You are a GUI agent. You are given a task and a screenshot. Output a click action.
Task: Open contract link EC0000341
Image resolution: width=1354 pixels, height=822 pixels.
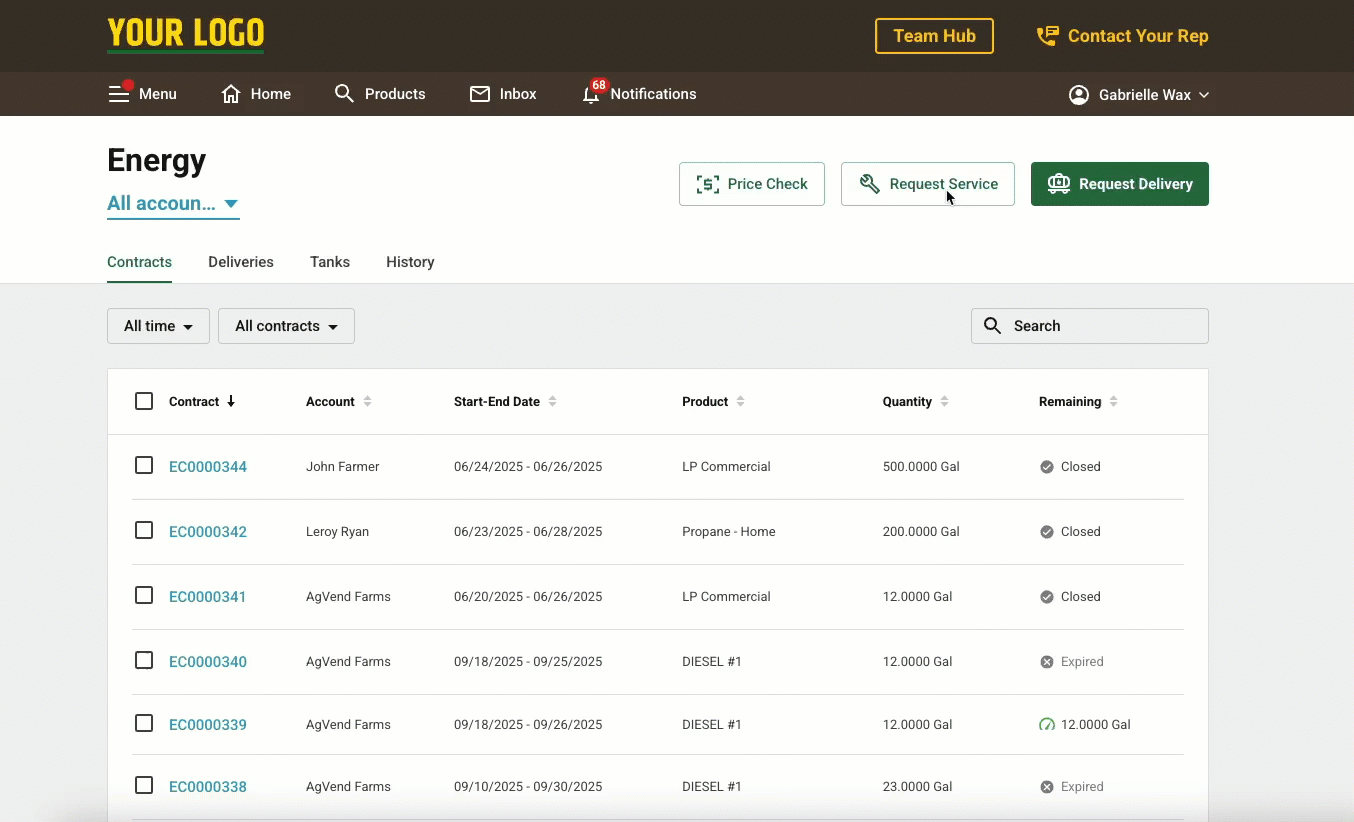208,597
